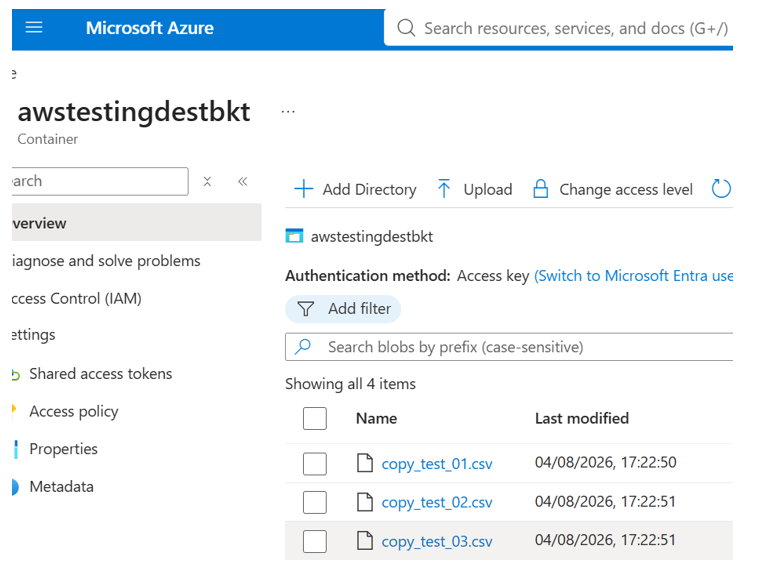This screenshot has width=775, height=585.
Task: Check the box for copy_test_03.csv
Action: point(315,541)
